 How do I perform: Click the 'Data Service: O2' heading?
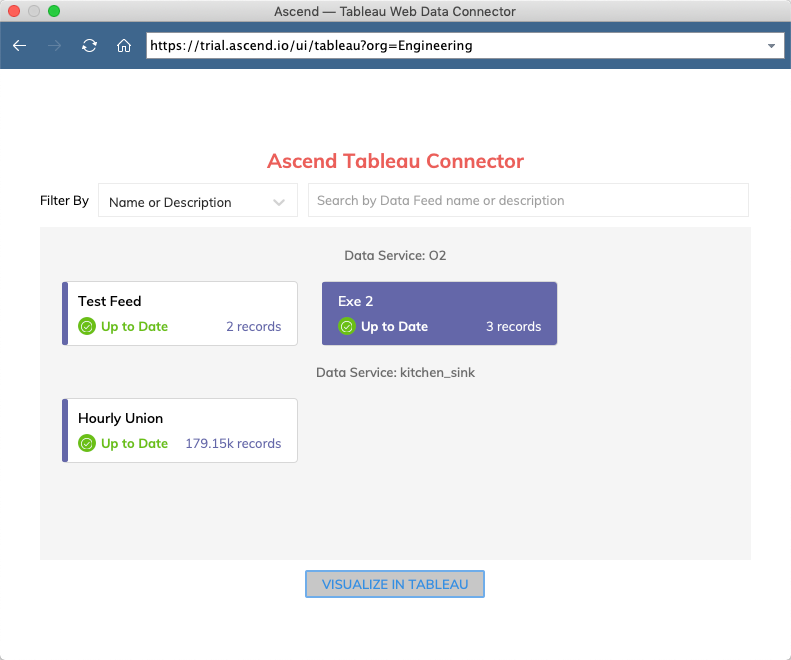395,255
